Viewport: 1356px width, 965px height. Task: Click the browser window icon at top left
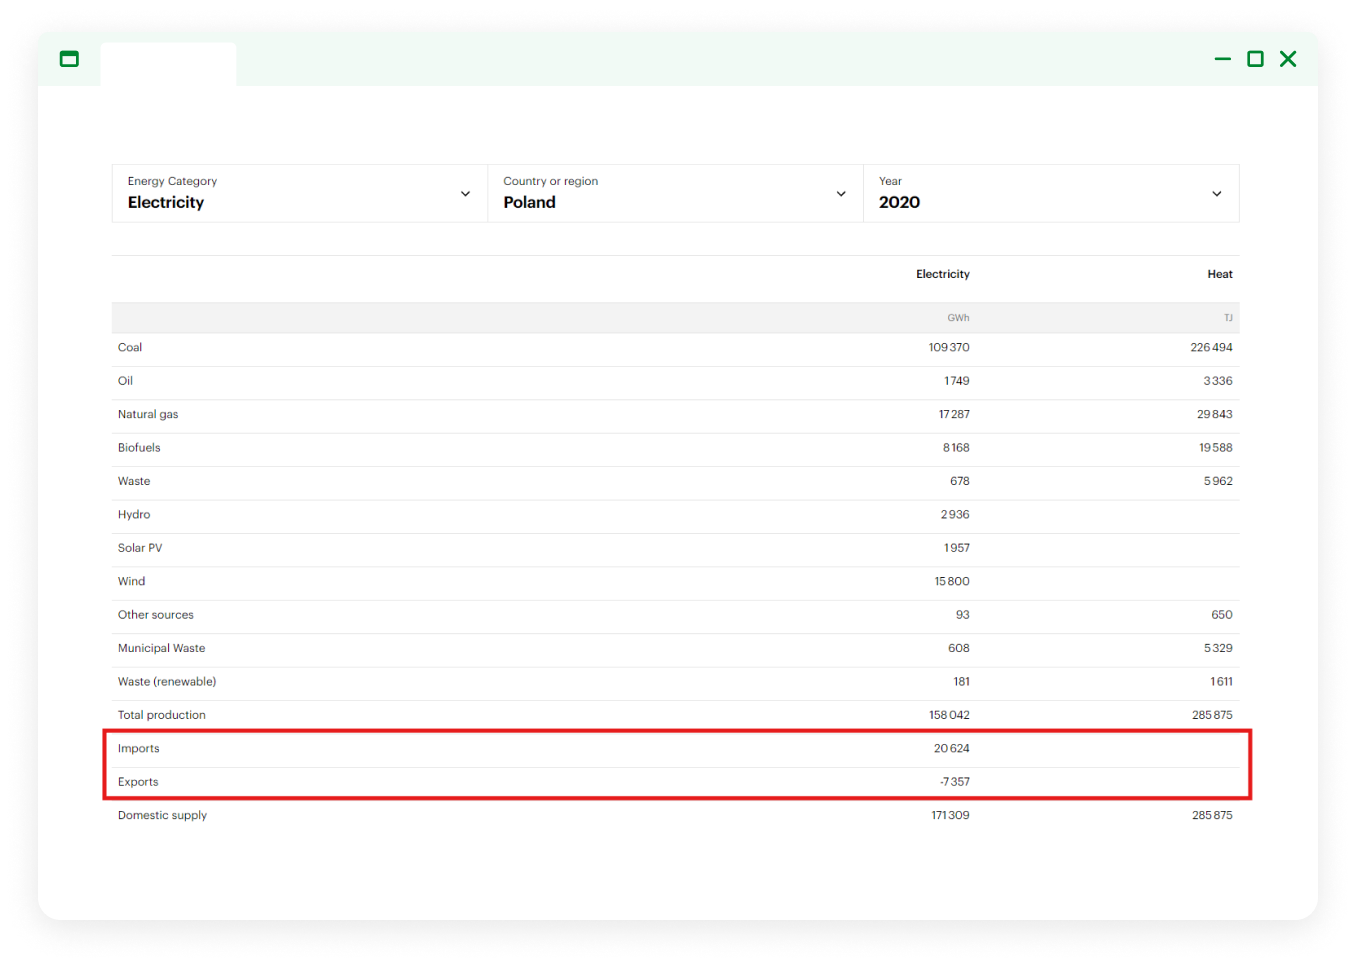[69, 59]
